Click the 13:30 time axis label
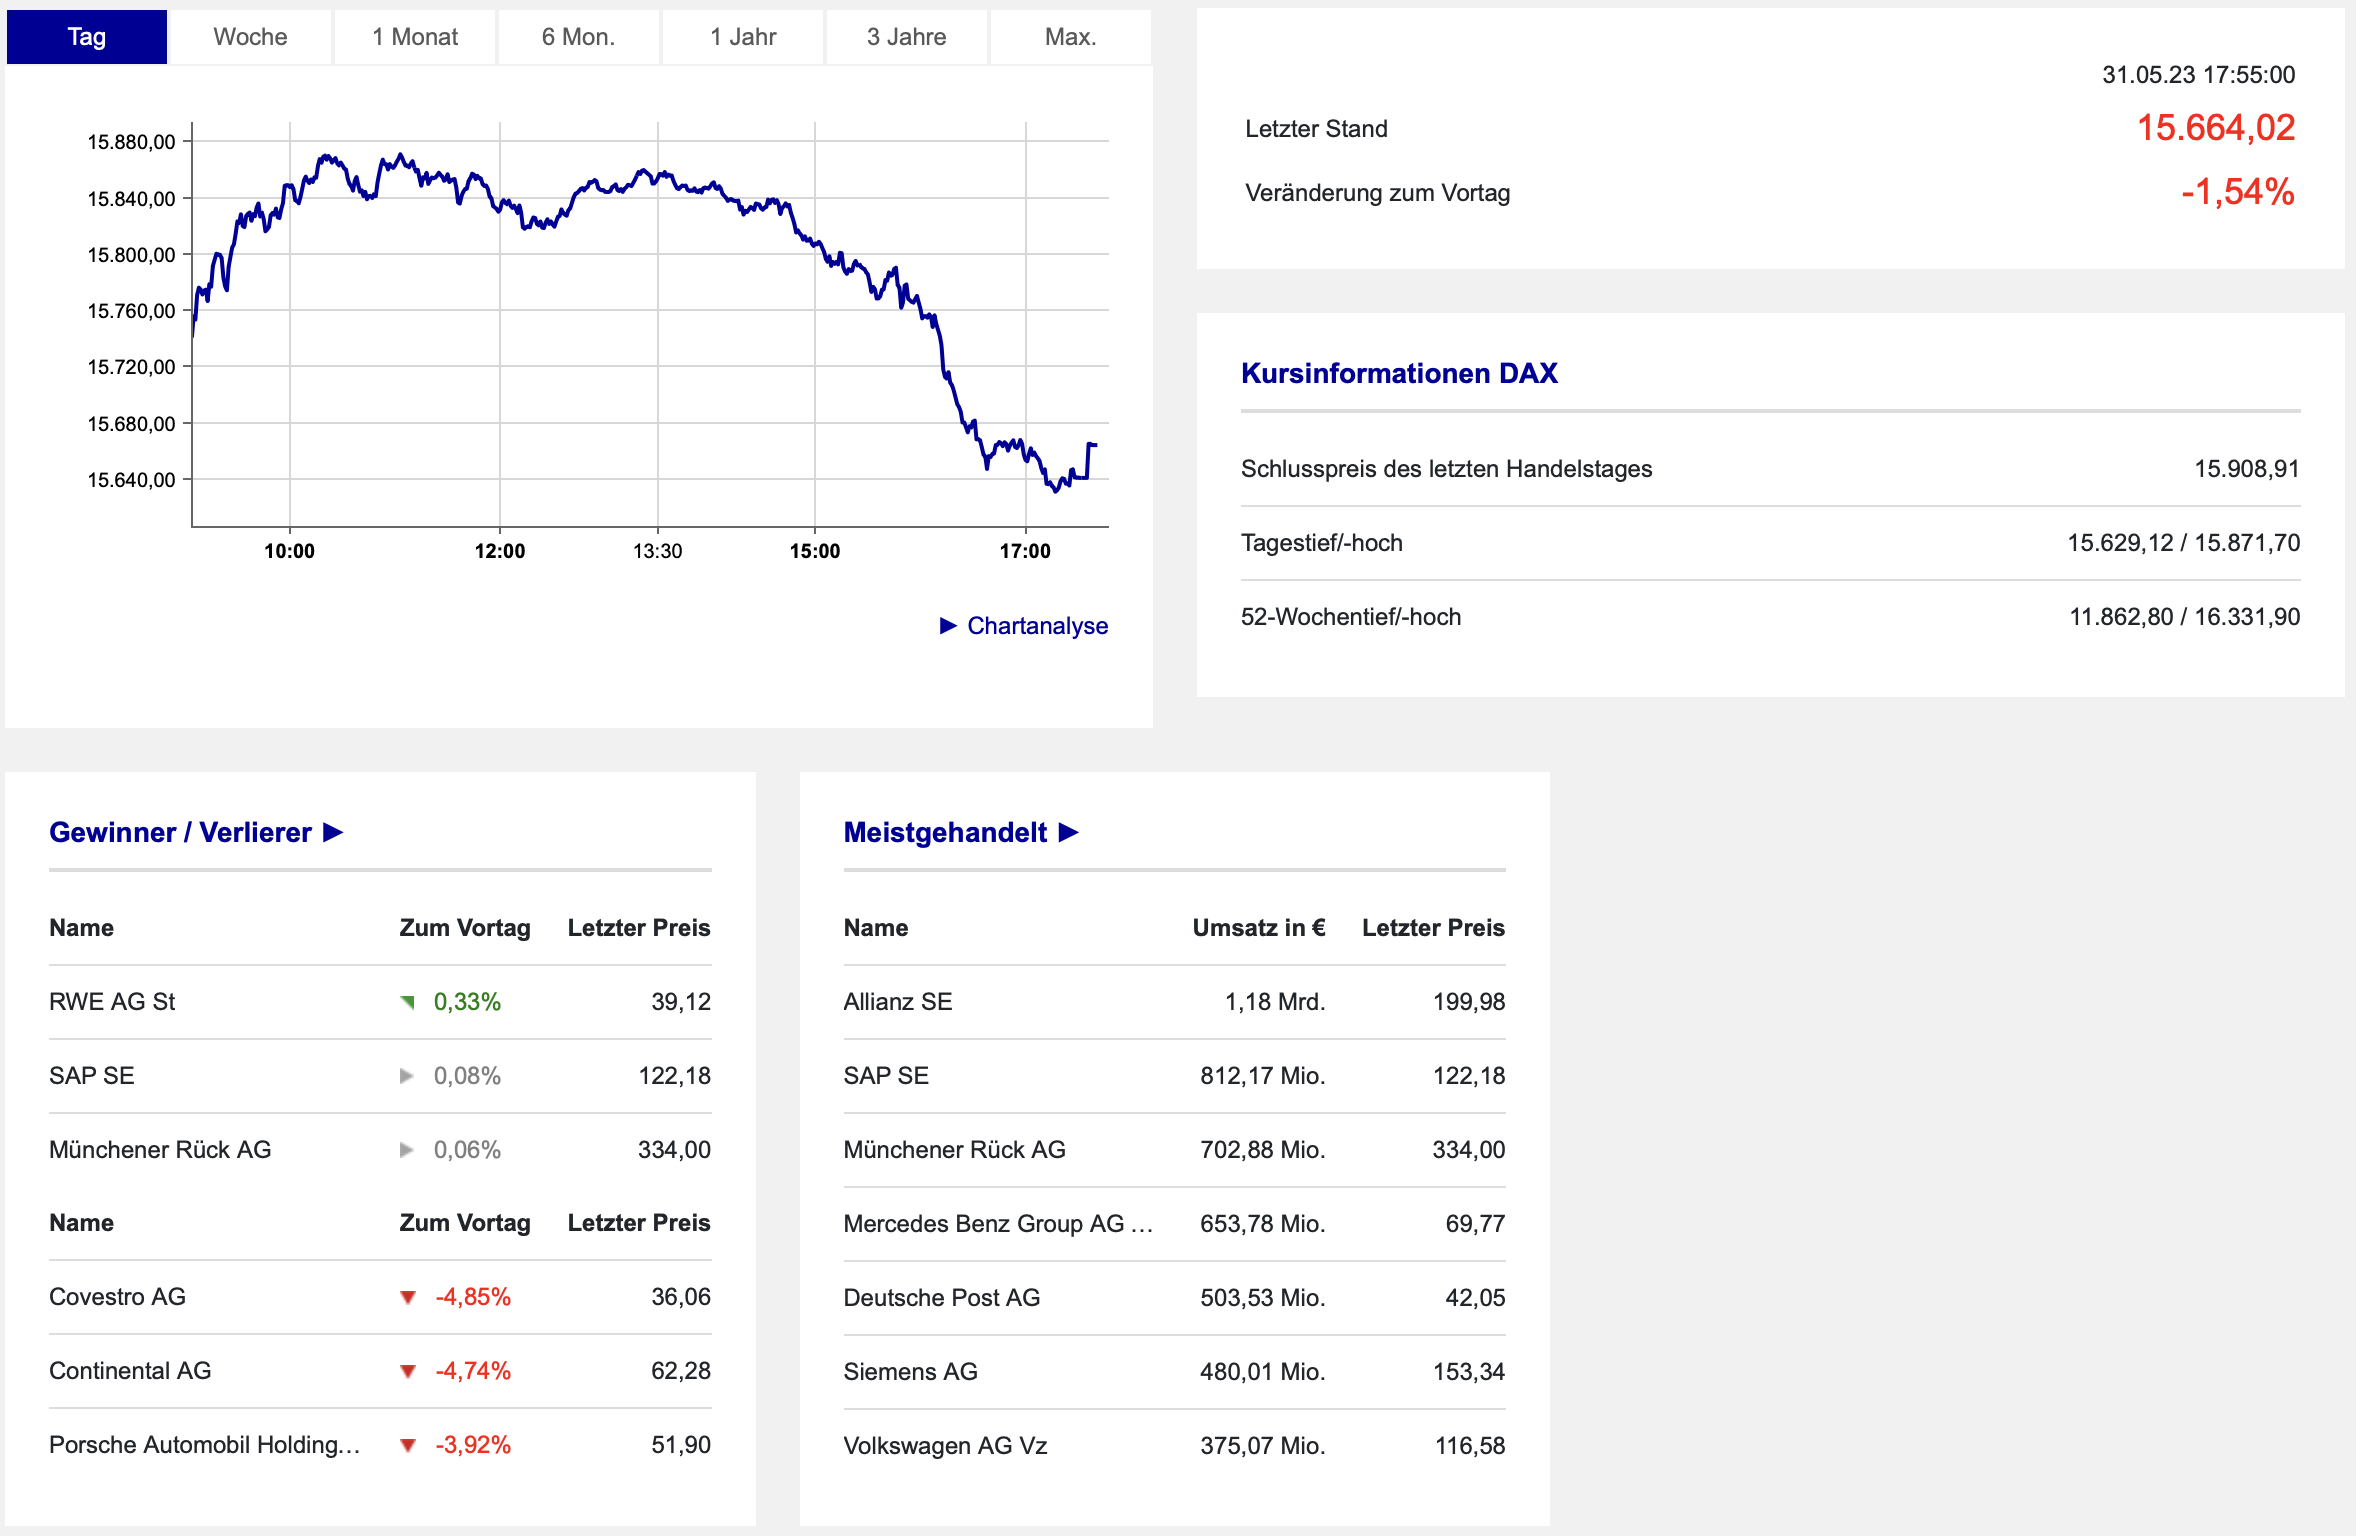Viewport: 2356px width, 1536px height. (x=657, y=551)
